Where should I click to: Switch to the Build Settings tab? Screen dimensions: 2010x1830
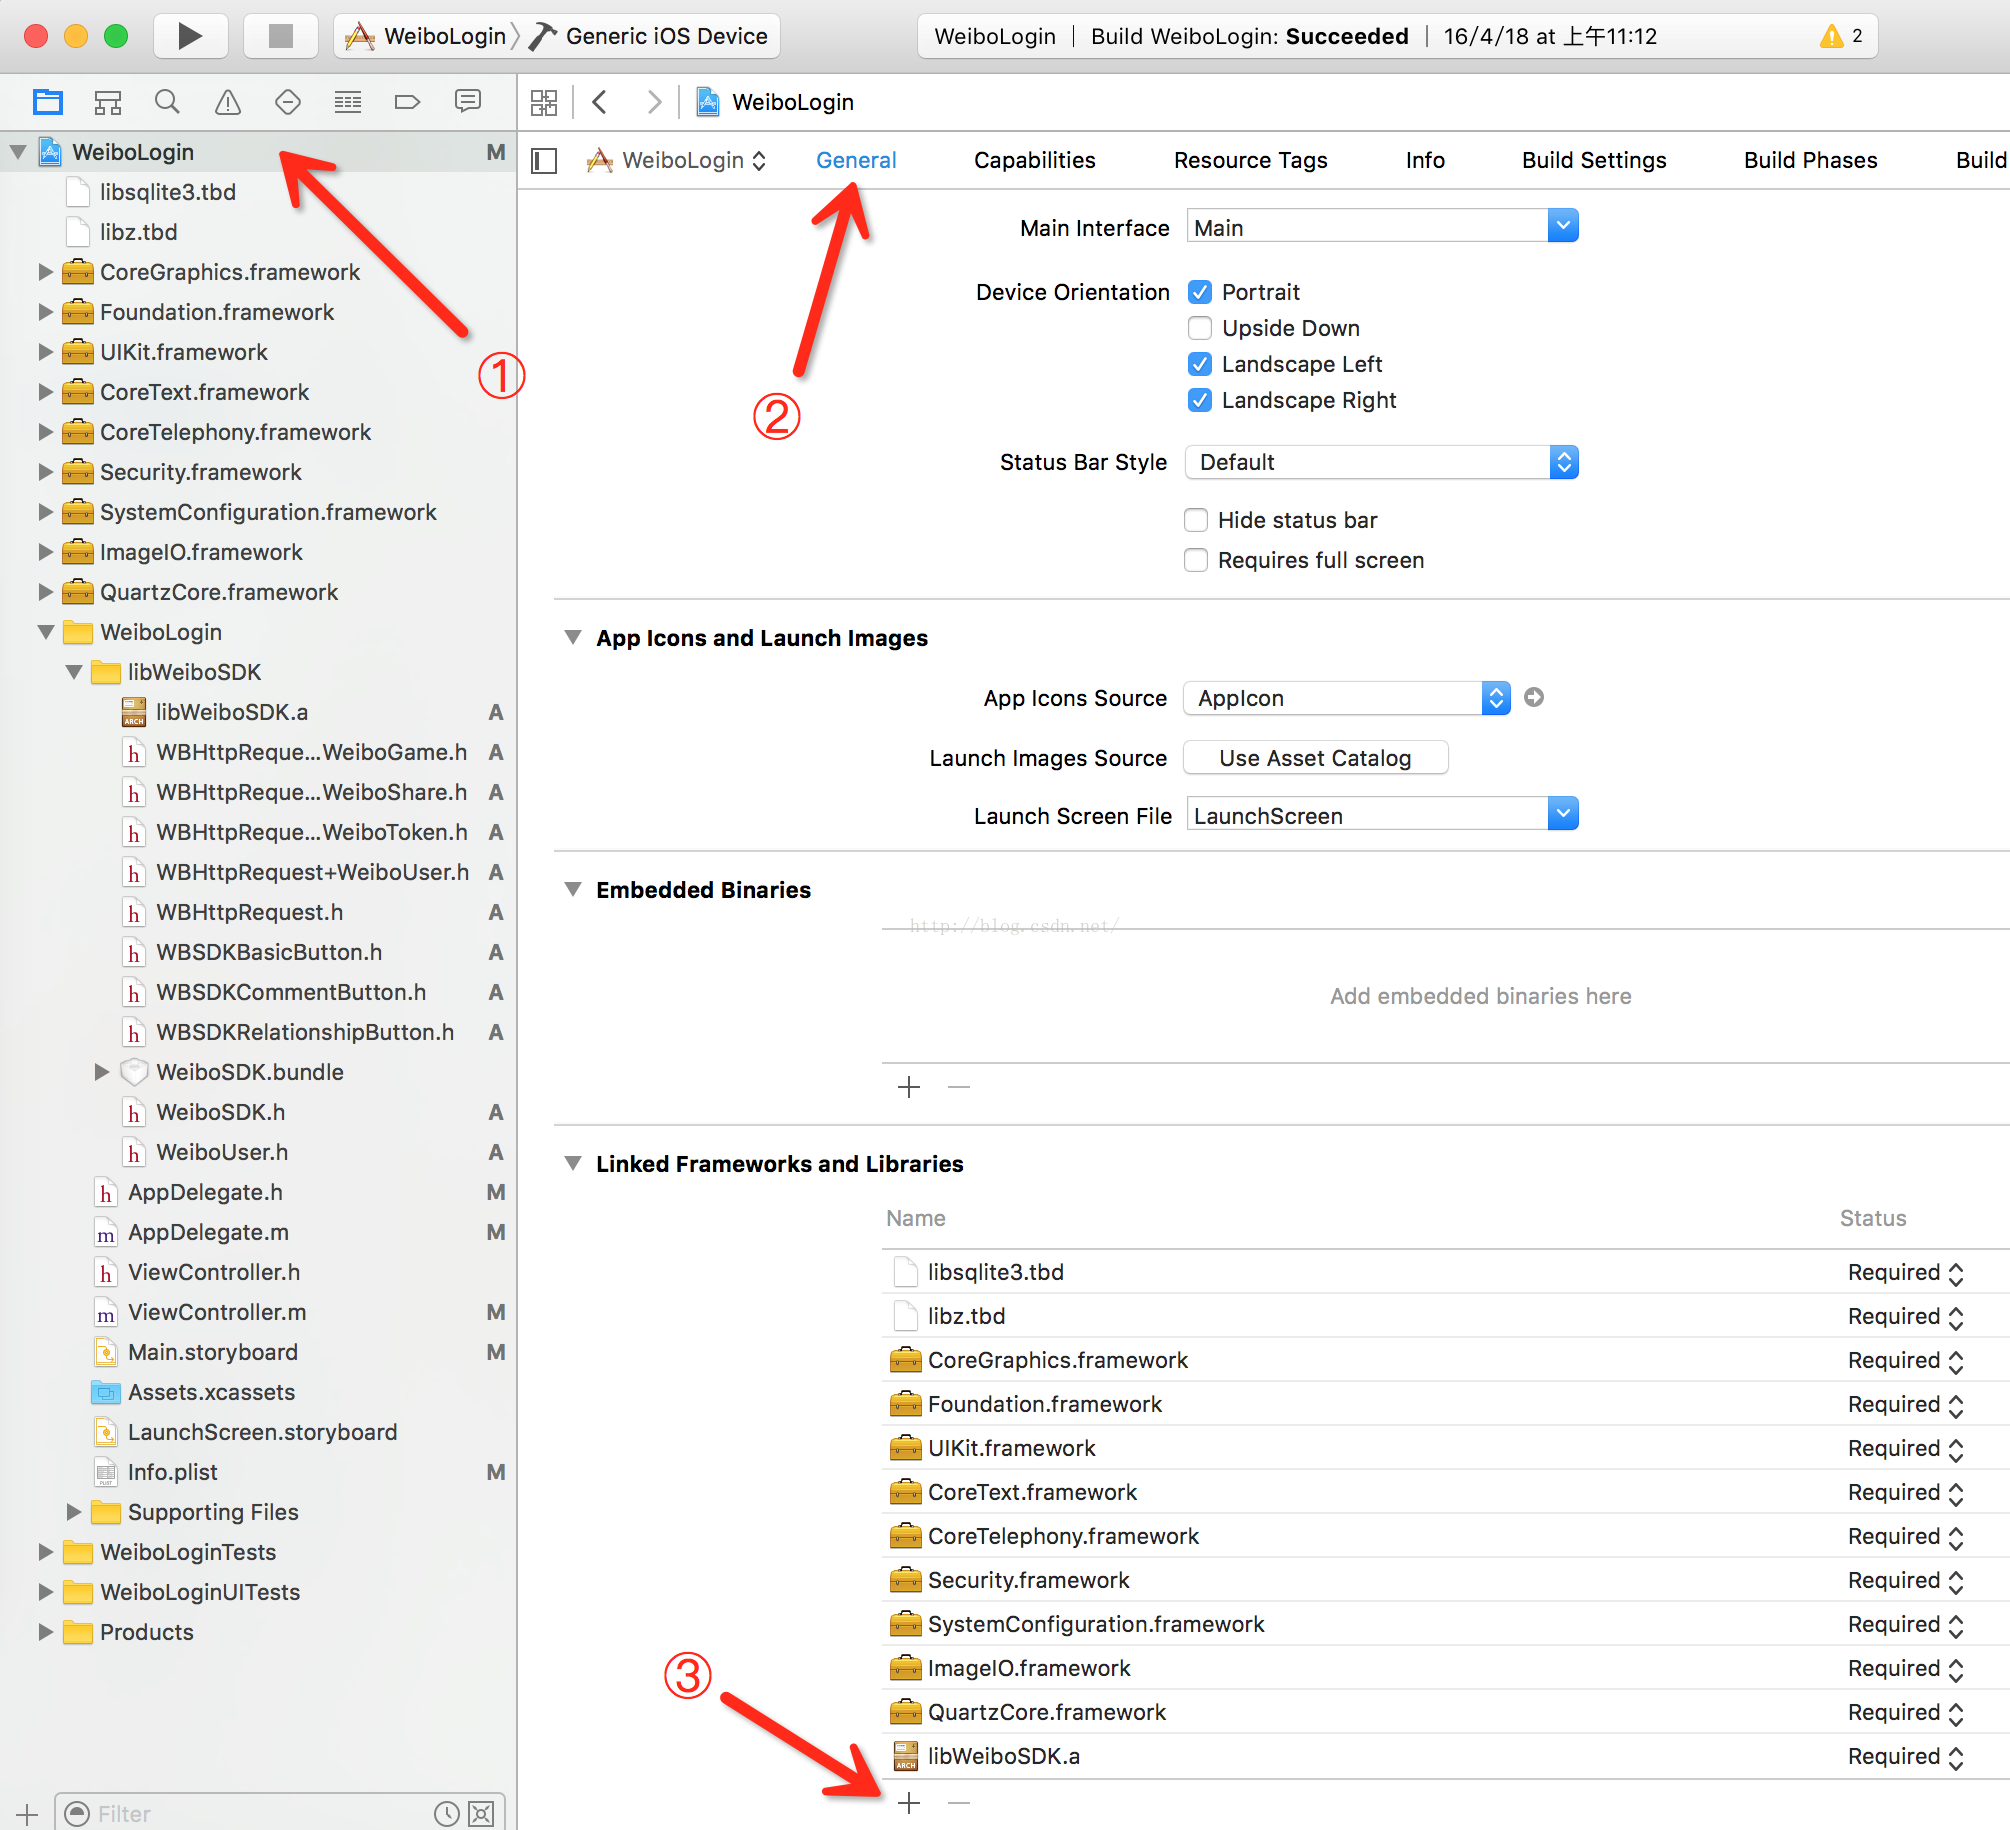click(1594, 160)
